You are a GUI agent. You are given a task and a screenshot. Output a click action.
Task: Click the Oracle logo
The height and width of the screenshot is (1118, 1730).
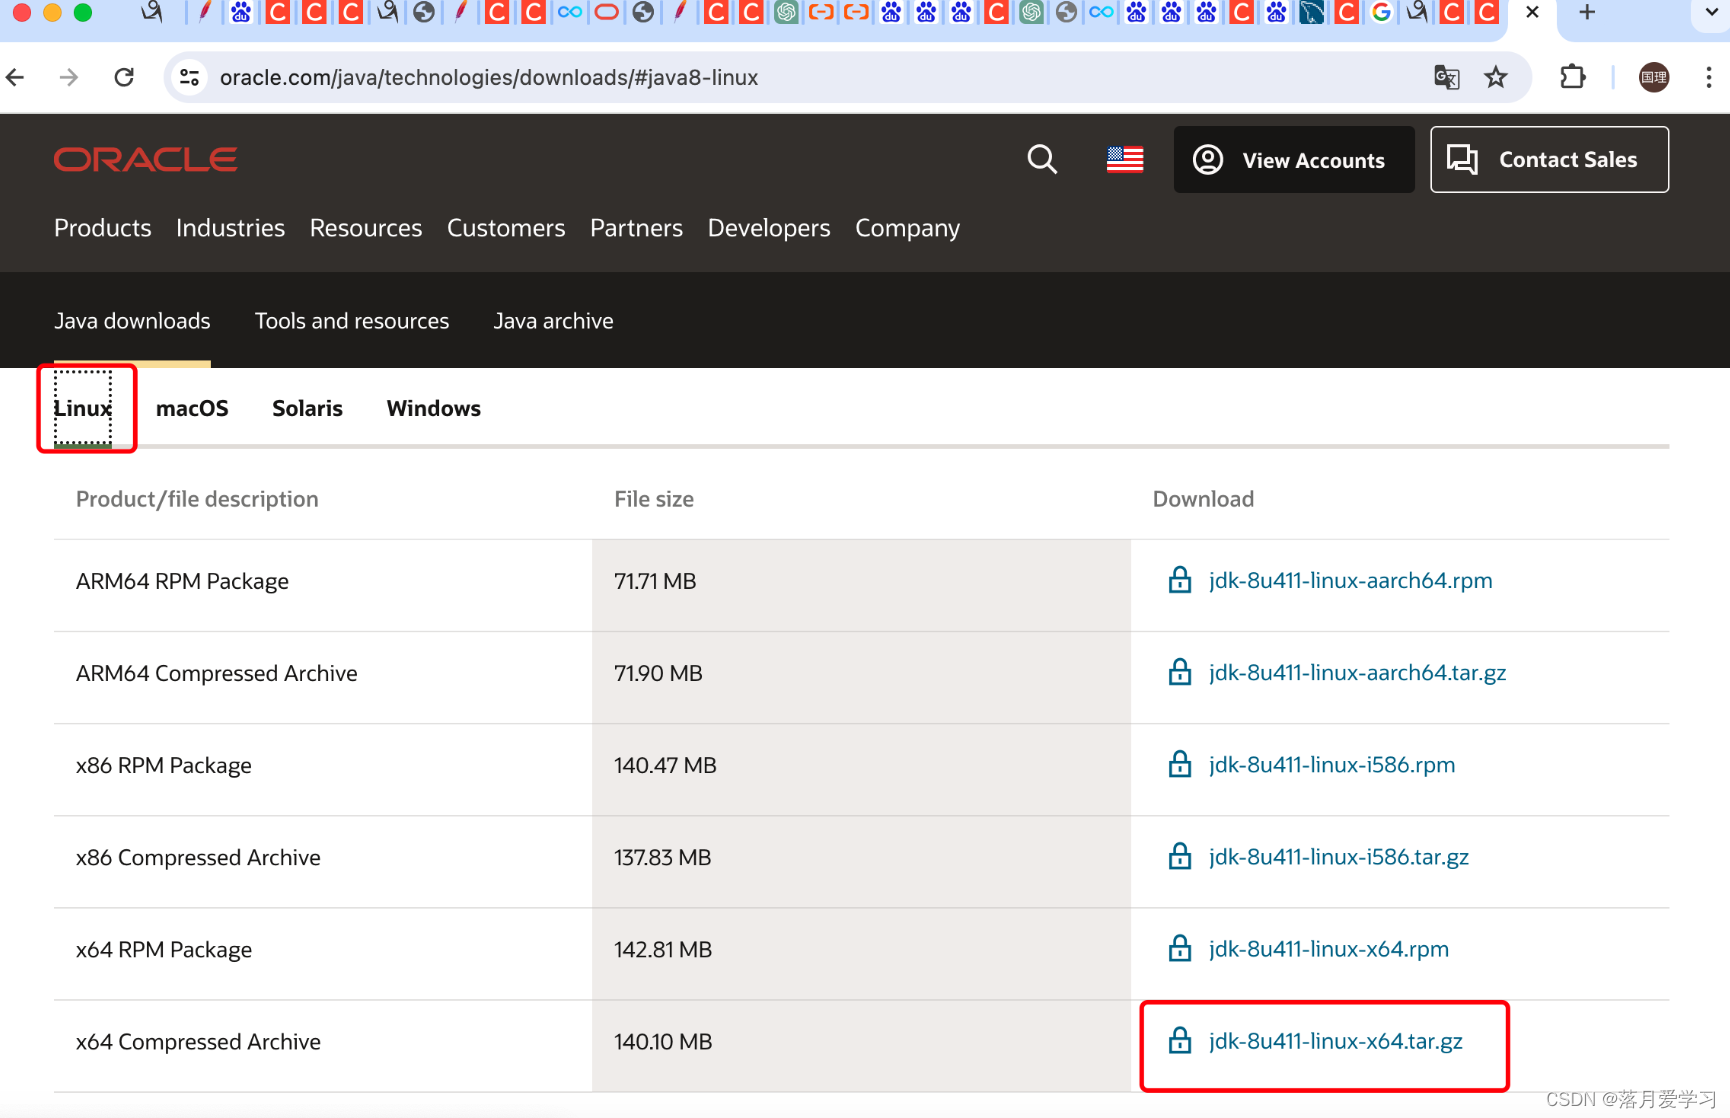click(145, 159)
